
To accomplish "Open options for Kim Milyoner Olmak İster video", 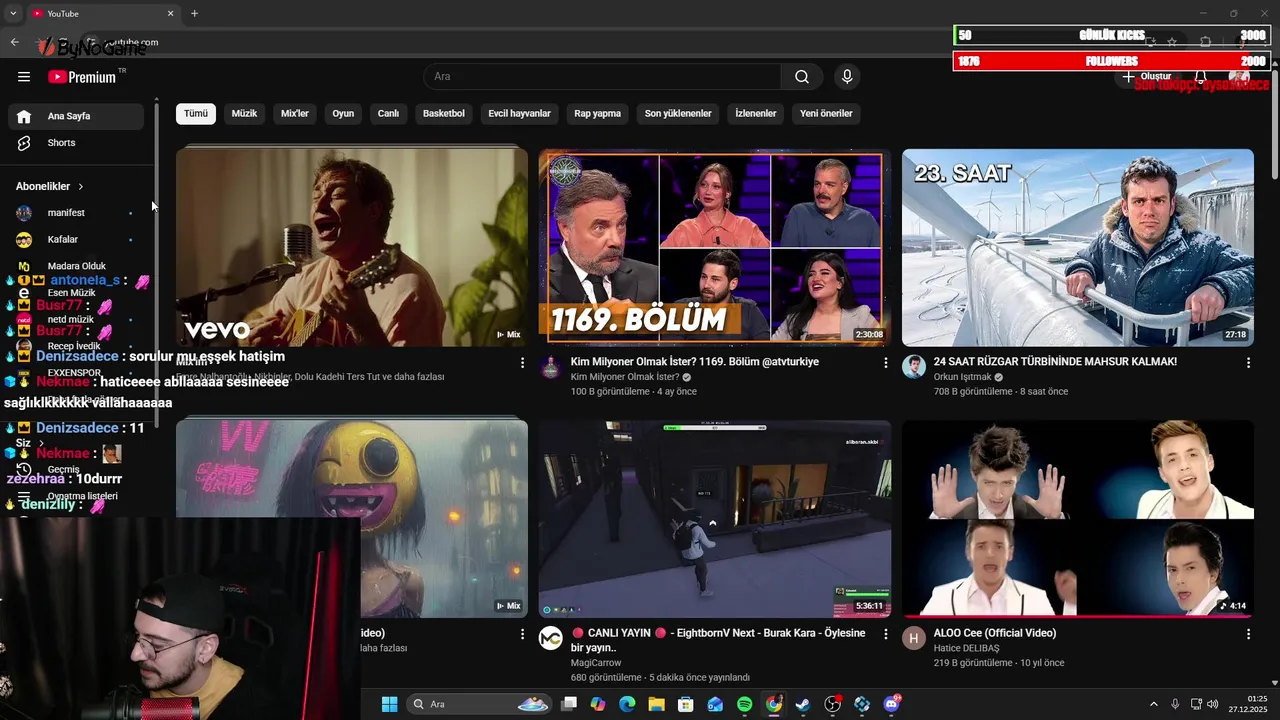I will point(885,363).
